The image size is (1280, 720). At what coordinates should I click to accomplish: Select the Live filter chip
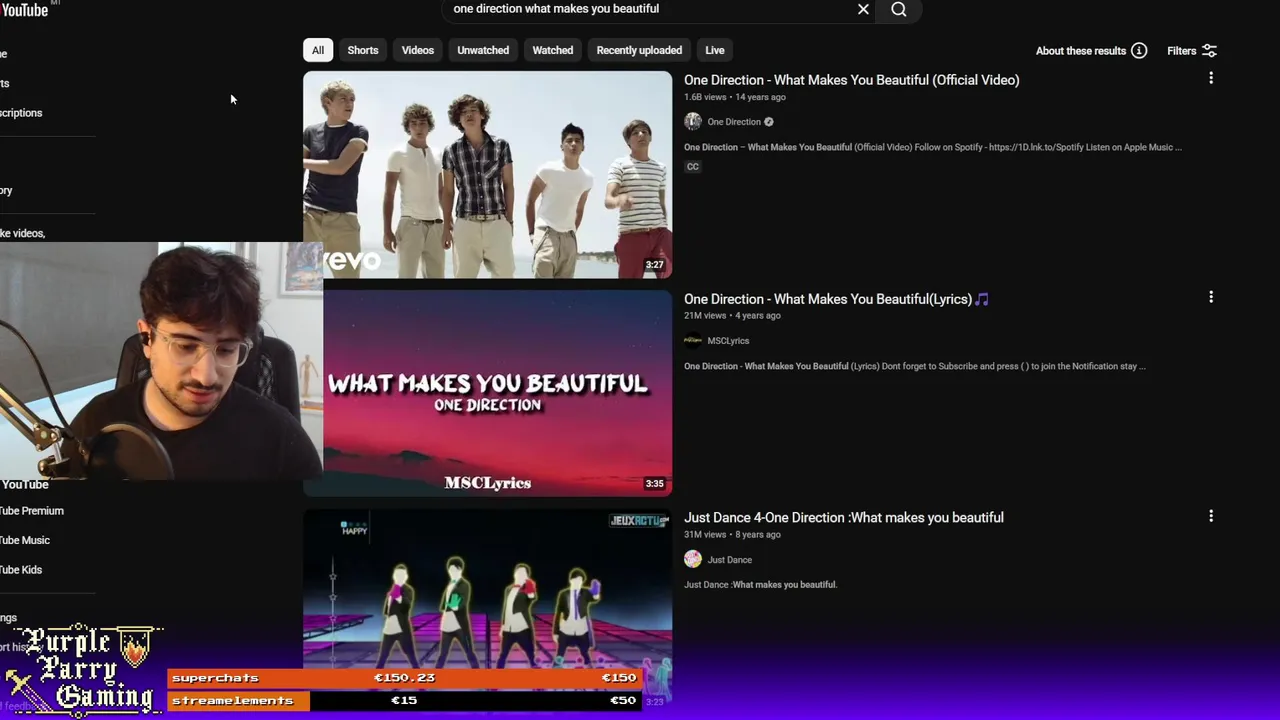715,50
